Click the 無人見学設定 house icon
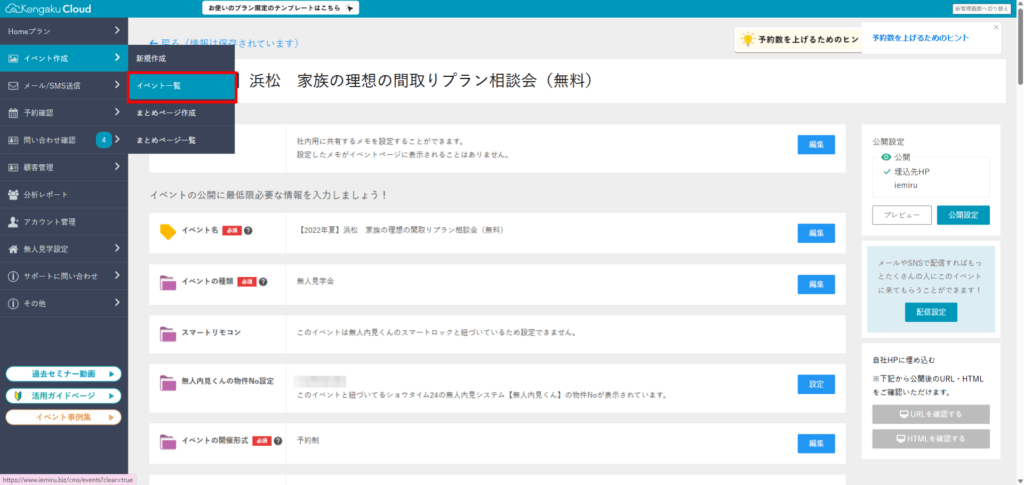The height and width of the screenshot is (485, 1024). (x=13, y=249)
